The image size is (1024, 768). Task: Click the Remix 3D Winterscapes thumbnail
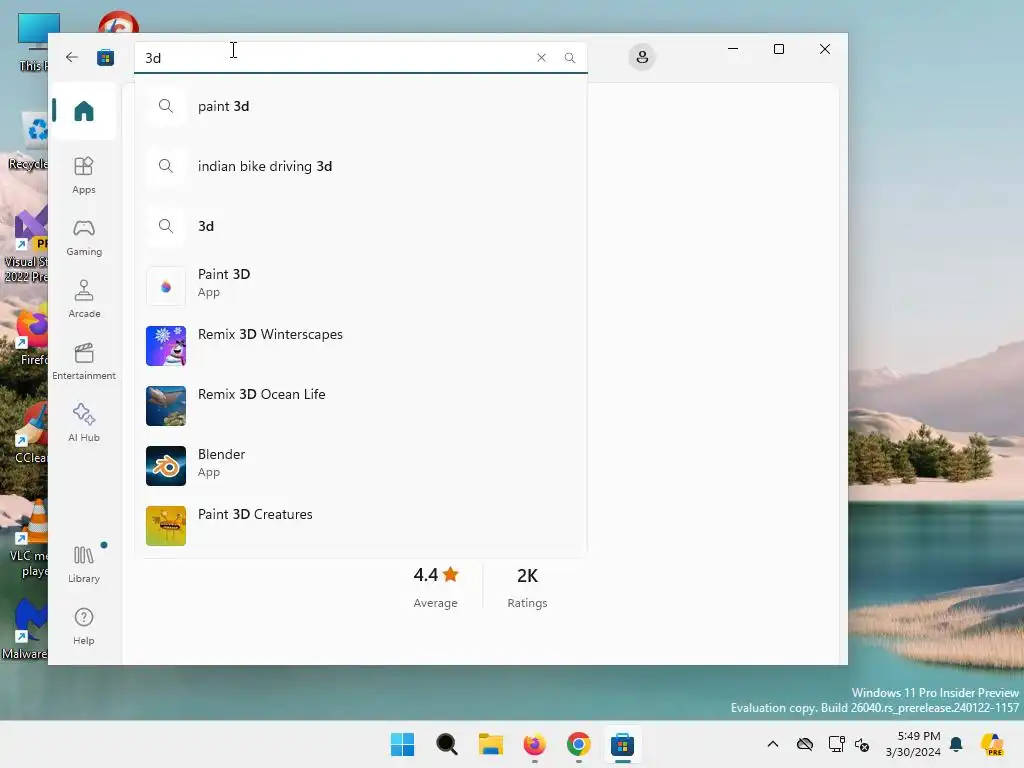[166, 346]
